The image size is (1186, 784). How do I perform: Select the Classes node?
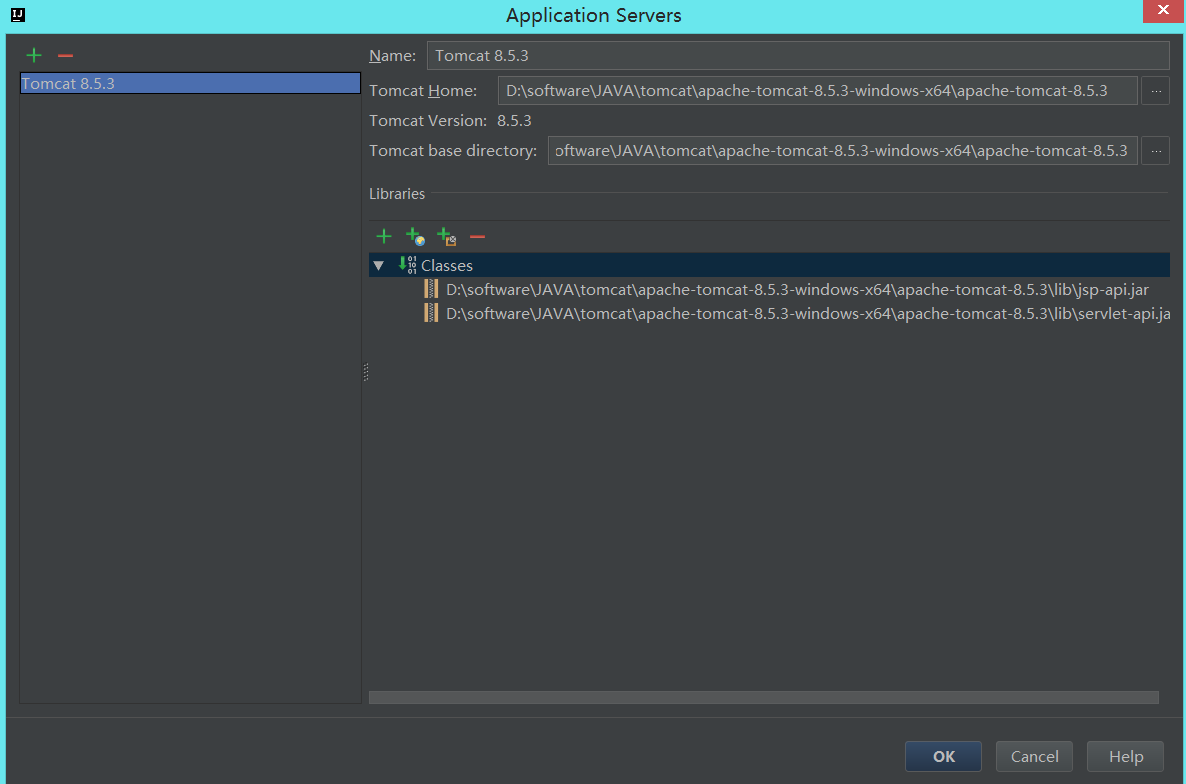point(769,265)
